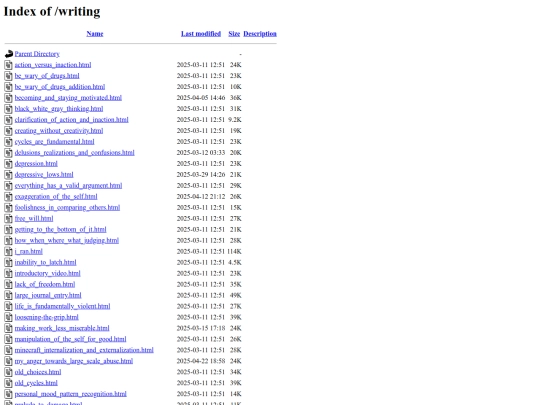Click file icon beside getting_to_the_bottom_of_it.html

point(9,229)
